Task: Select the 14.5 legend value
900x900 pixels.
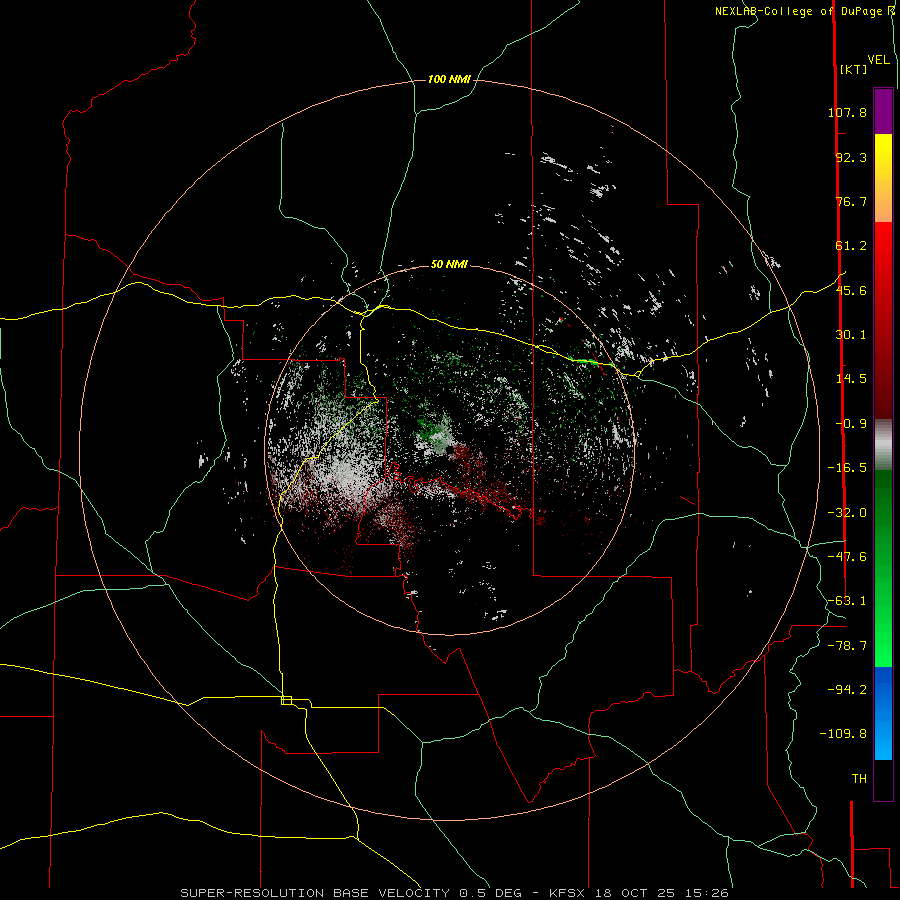Action: coord(851,379)
